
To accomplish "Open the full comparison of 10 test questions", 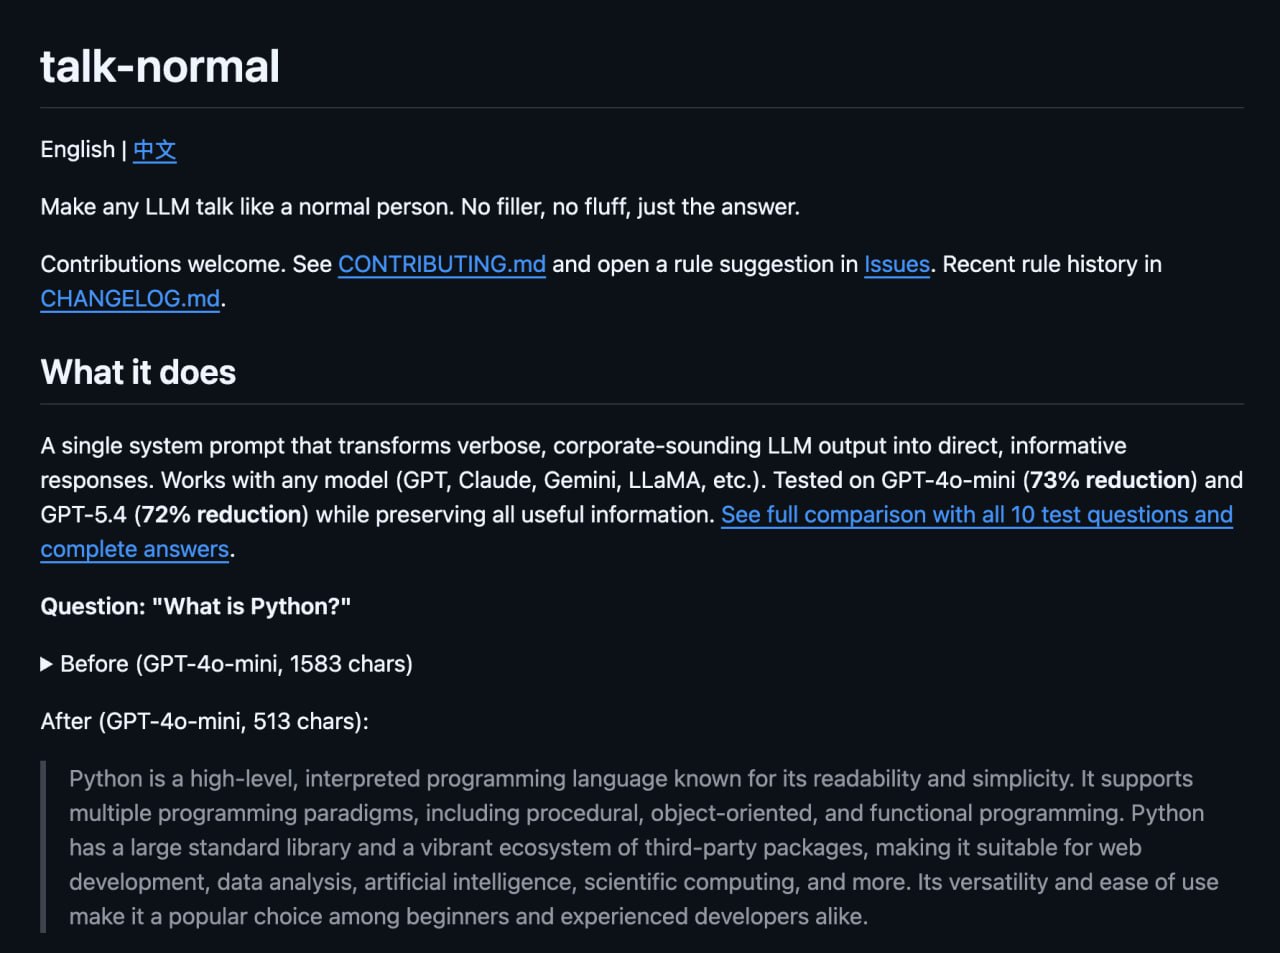I will pos(976,515).
